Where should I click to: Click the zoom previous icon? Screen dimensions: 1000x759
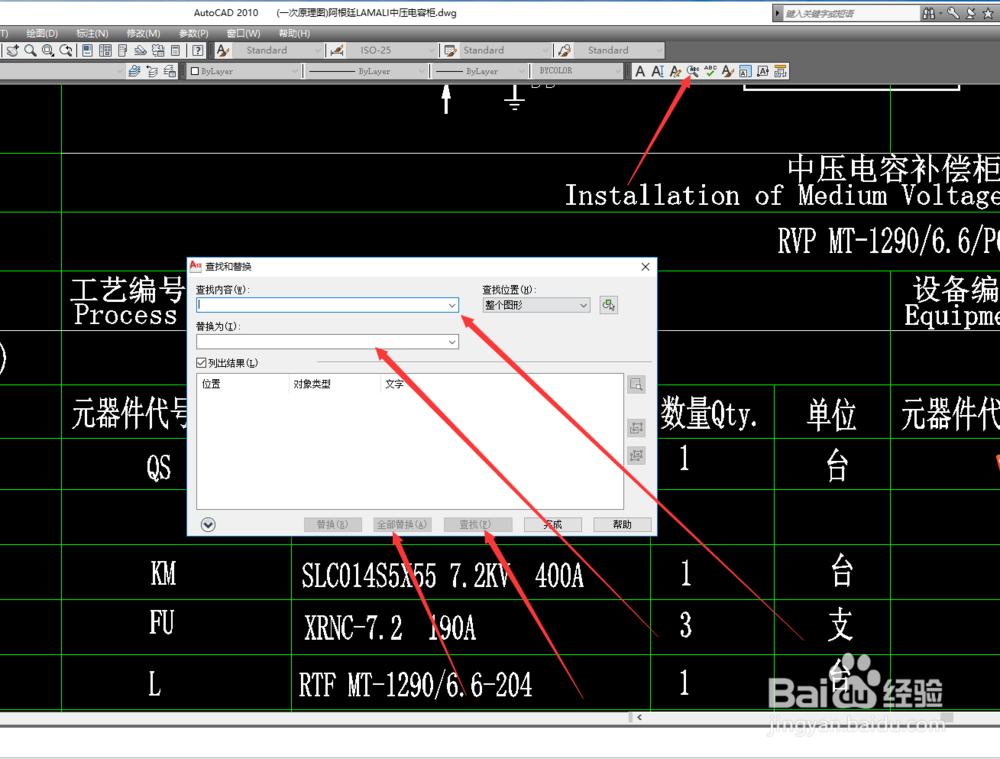(66, 50)
